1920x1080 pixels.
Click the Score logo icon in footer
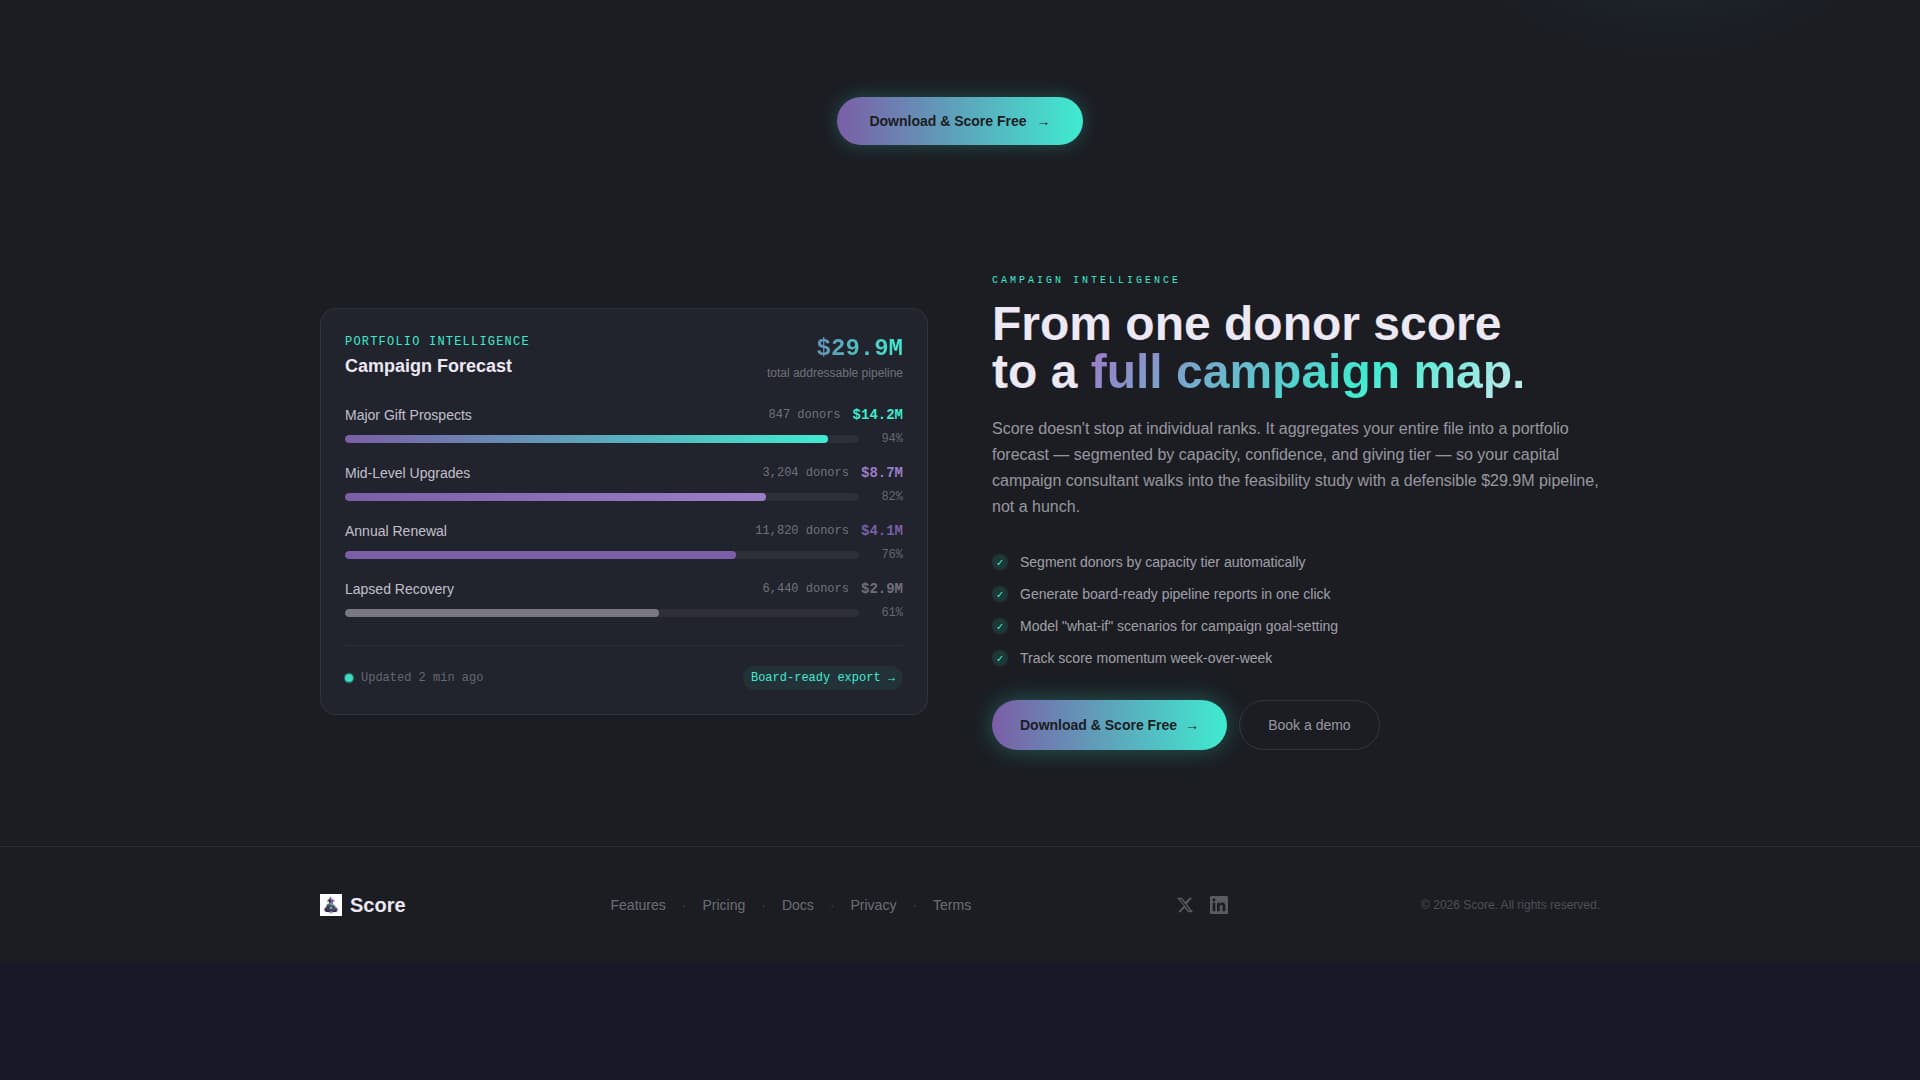coord(331,905)
